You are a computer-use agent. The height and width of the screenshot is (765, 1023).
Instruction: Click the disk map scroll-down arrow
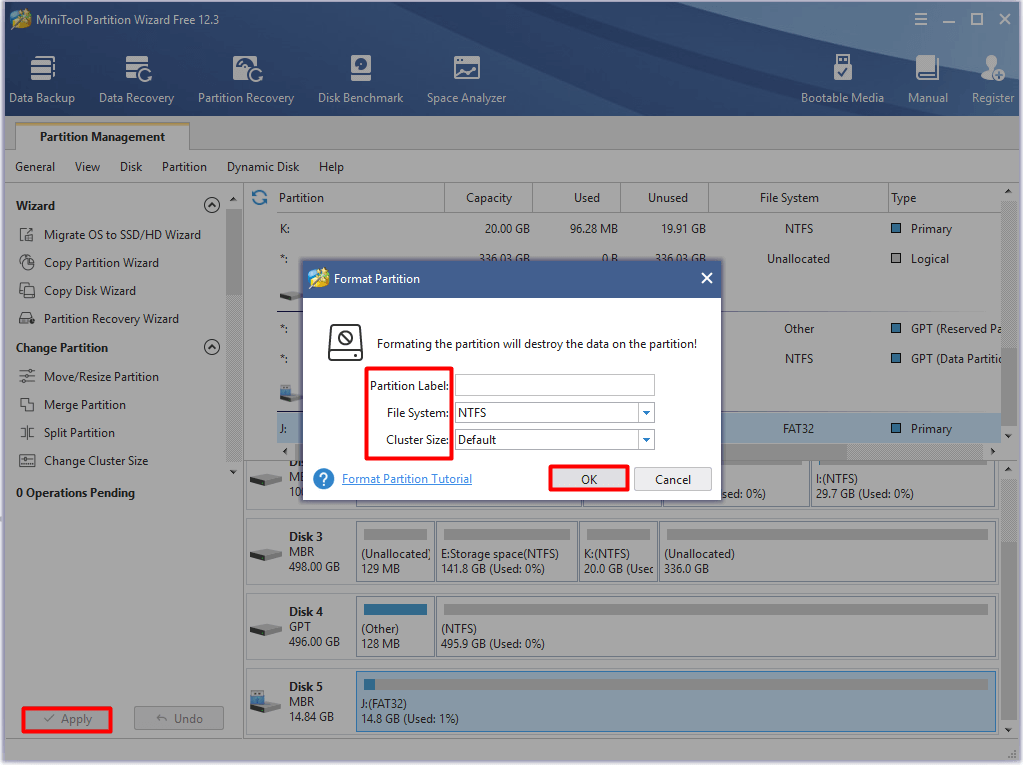[1008, 730]
